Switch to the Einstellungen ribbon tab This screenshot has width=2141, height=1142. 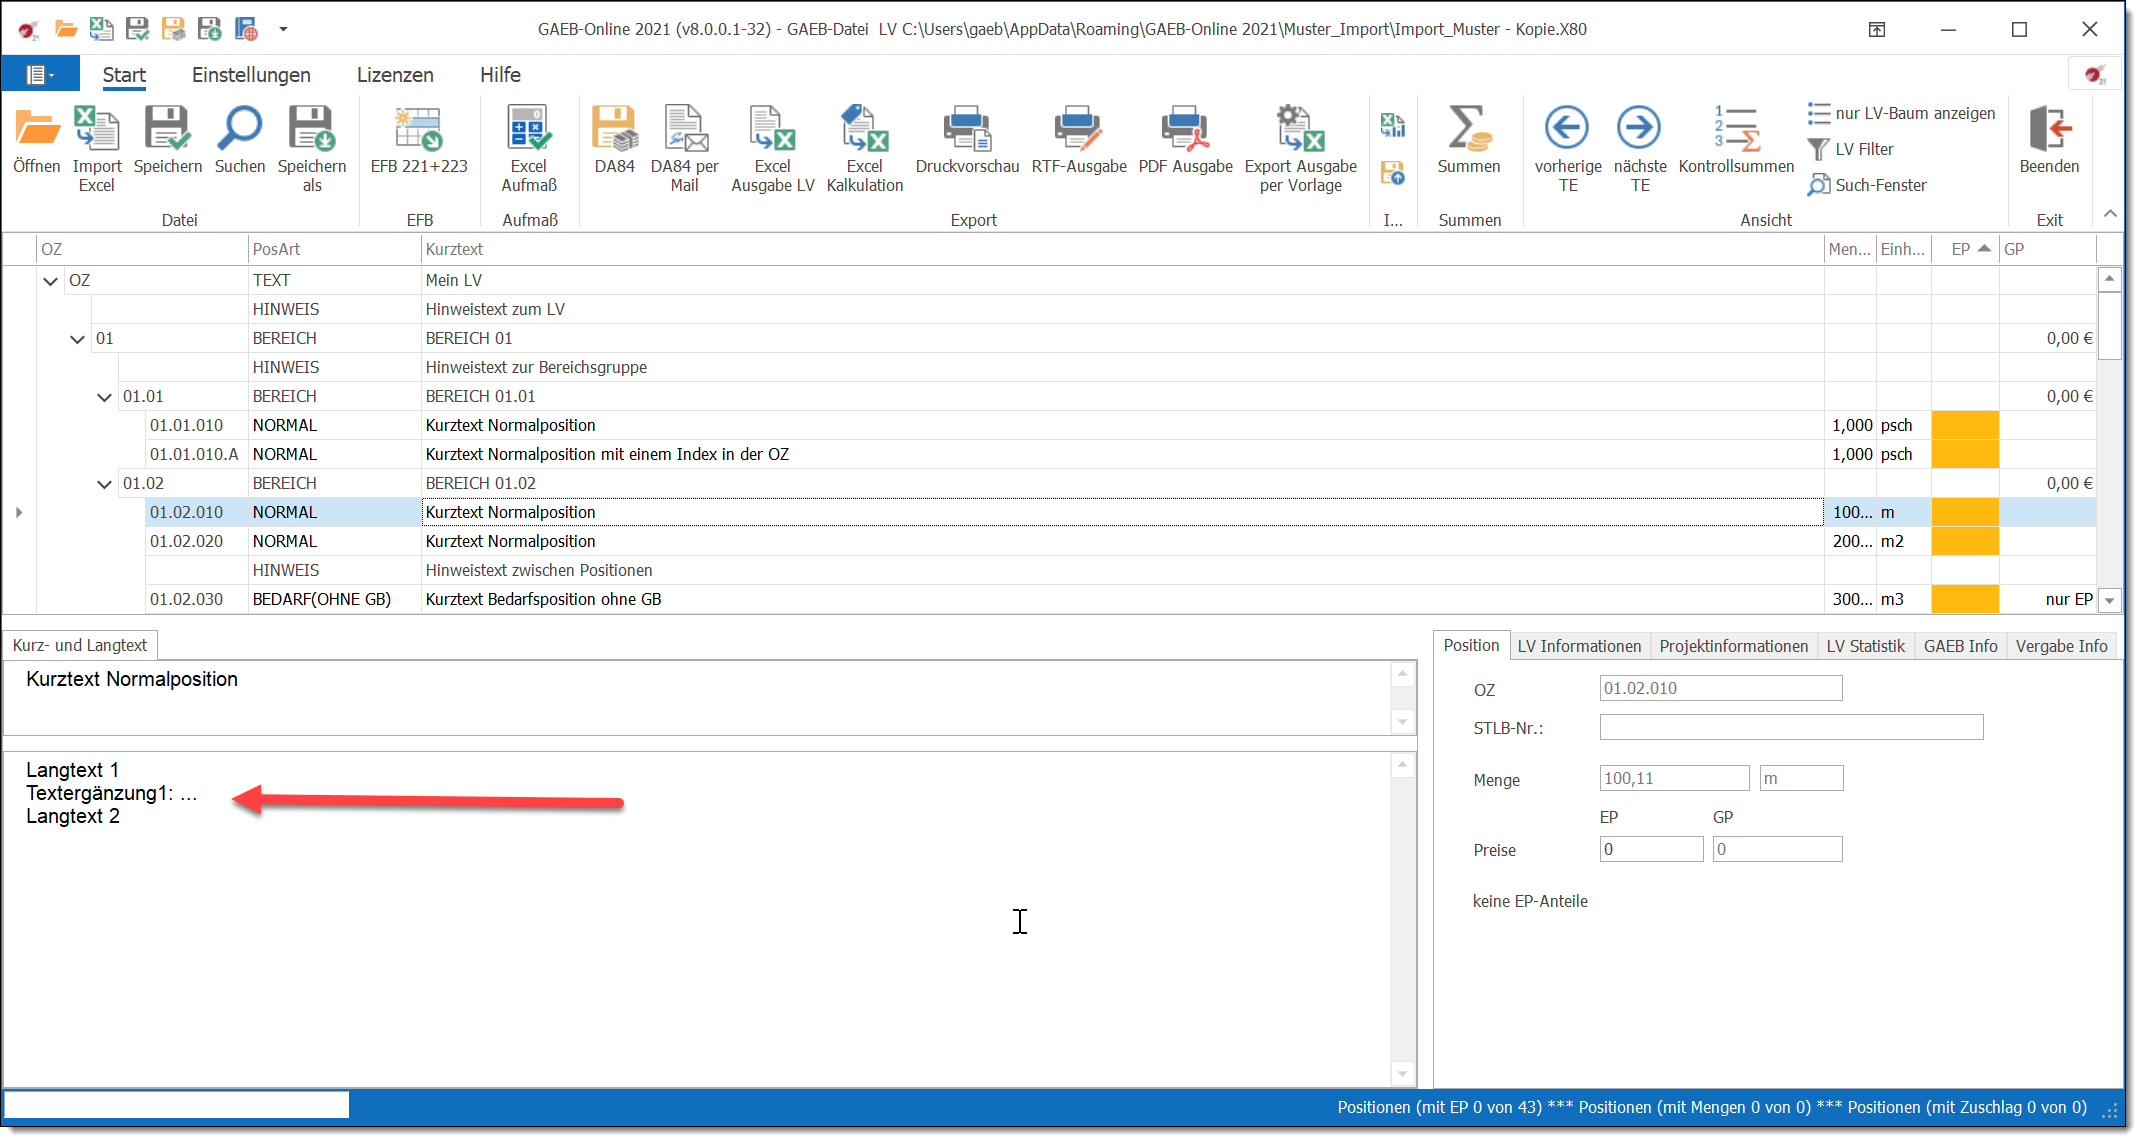click(251, 75)
